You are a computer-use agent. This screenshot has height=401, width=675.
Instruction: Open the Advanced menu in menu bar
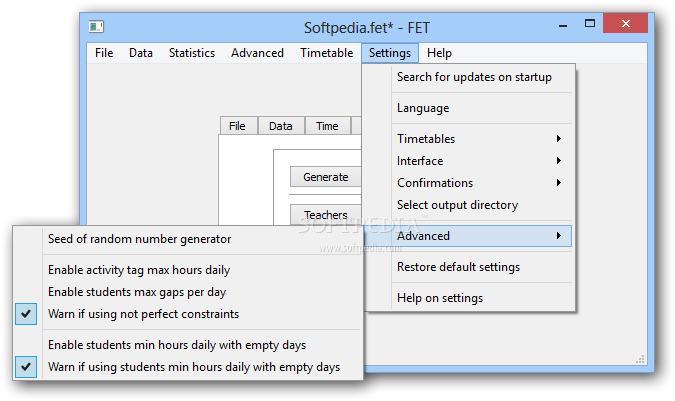(257, 53)
